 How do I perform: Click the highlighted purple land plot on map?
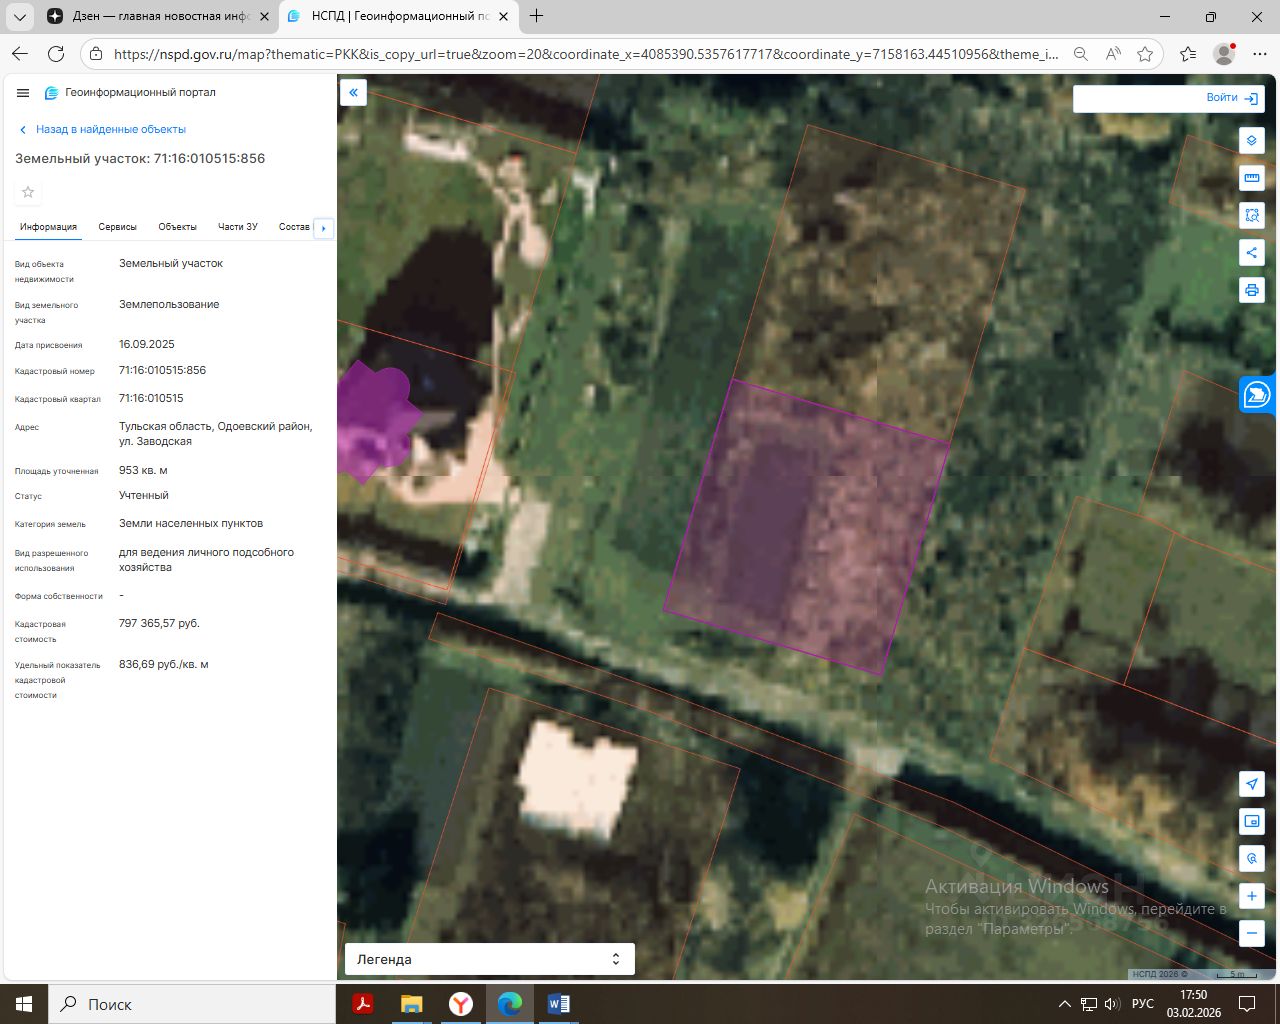[x=806, y=526]
